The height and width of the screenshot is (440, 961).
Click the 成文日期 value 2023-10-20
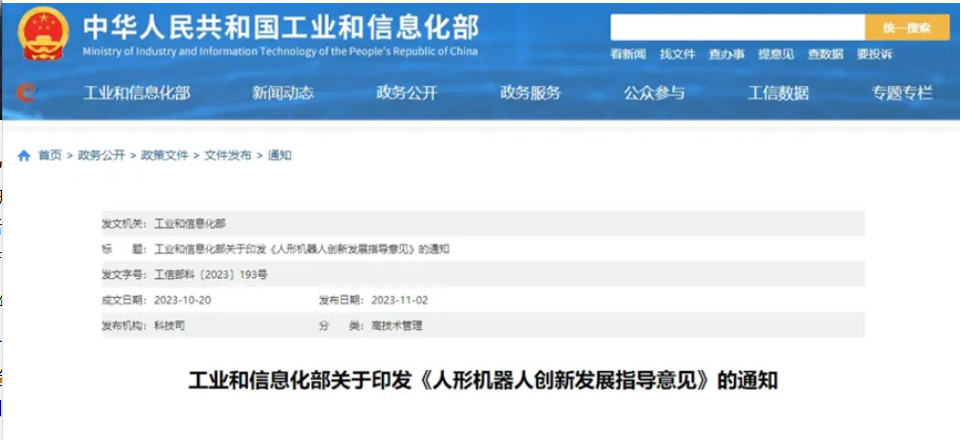(x=183, y=300)
